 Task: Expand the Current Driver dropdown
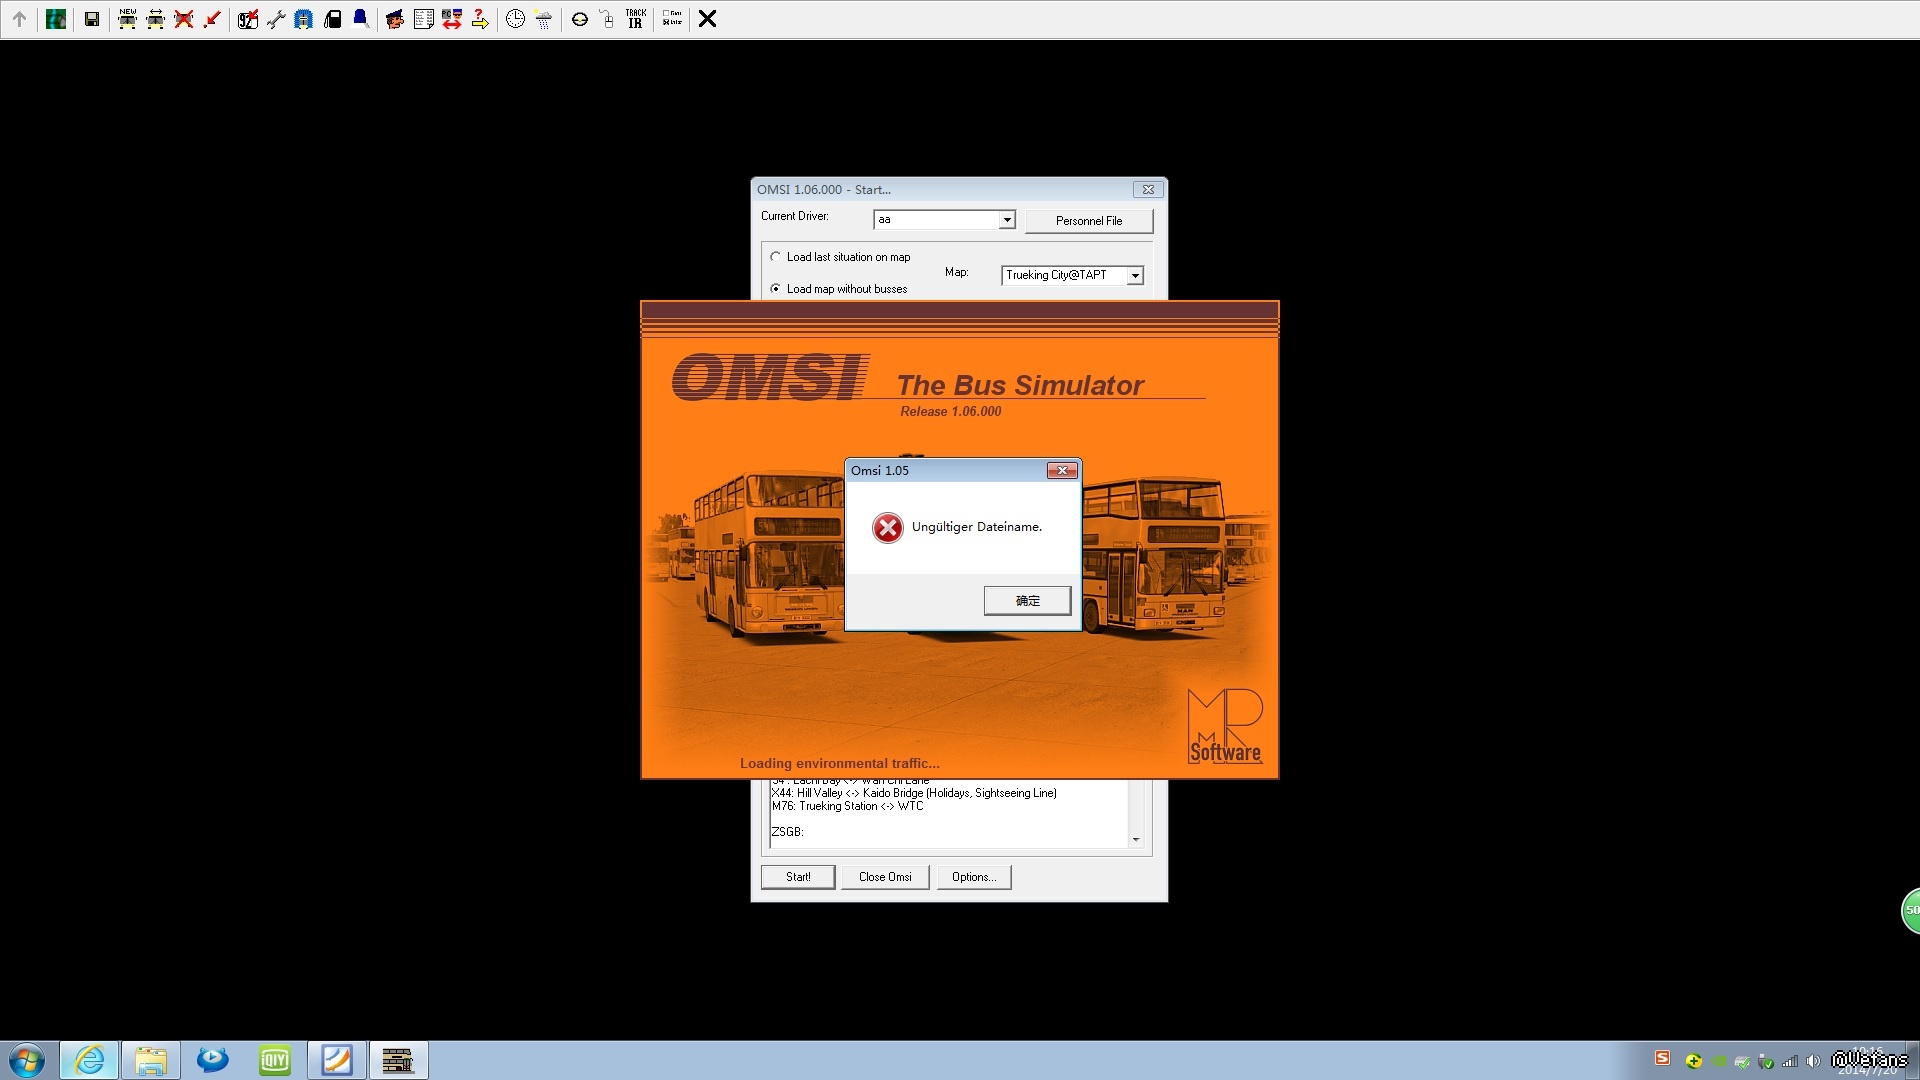pyautogui.click(x=1007, y=220)
